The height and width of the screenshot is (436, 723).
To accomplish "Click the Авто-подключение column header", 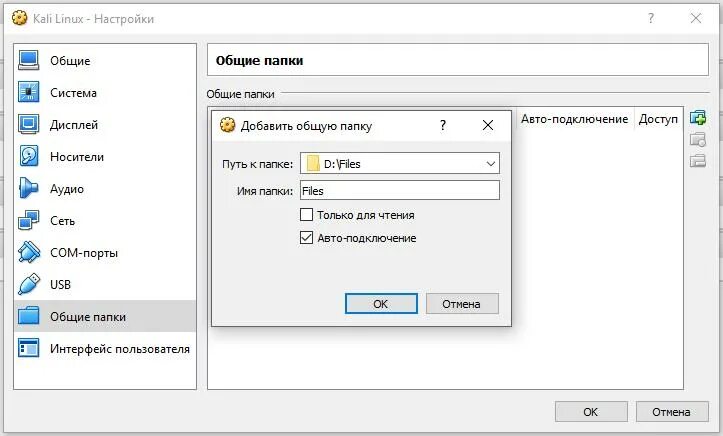I will pyautogui.click(x=575, y=119).
